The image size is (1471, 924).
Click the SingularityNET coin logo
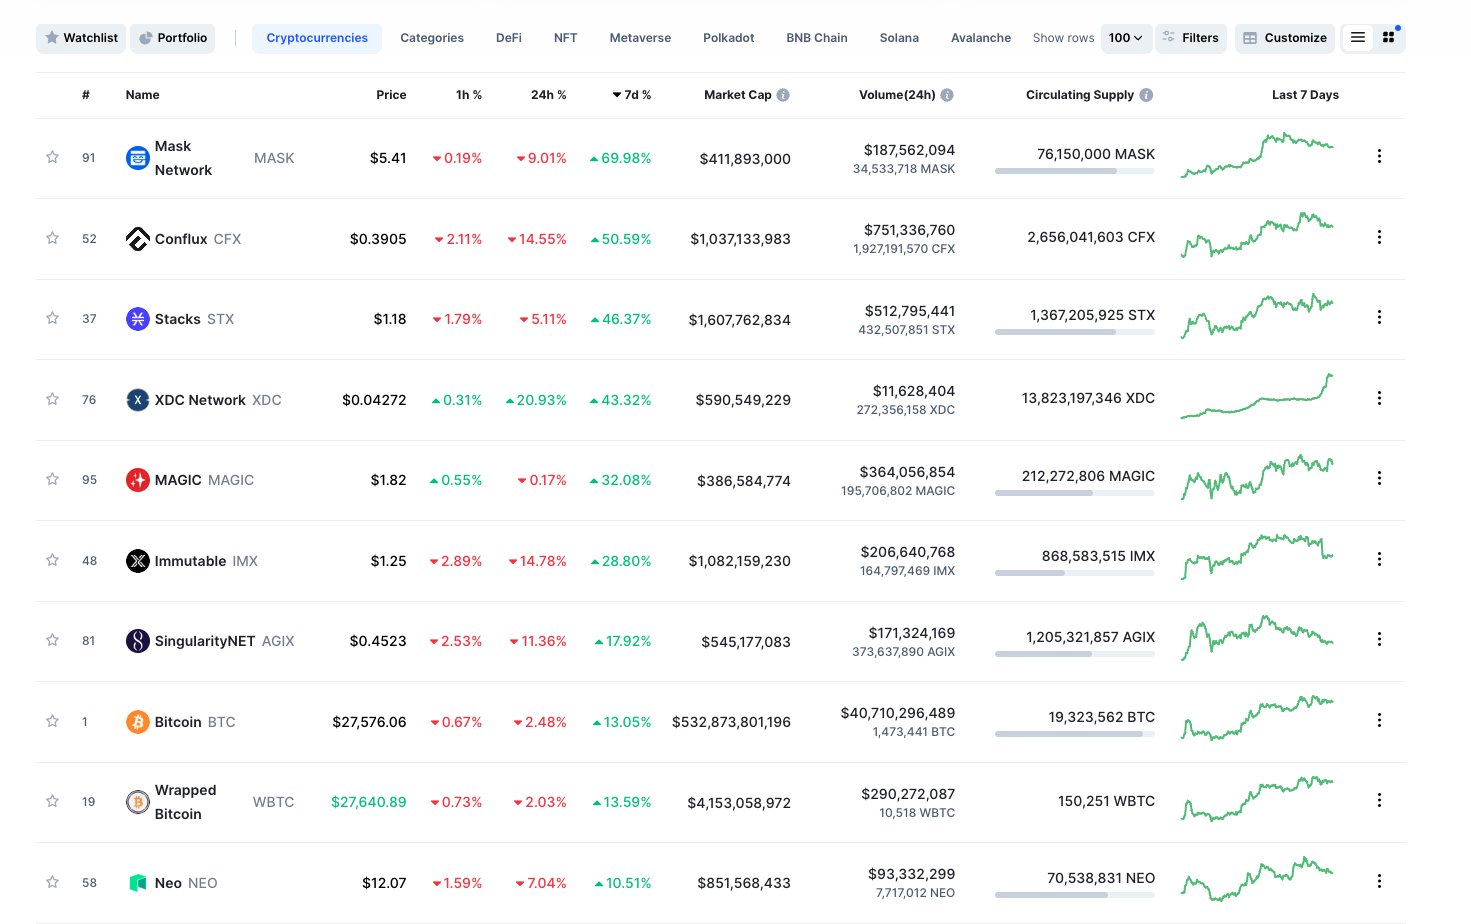pyautogui.click(x=138, y=641)
